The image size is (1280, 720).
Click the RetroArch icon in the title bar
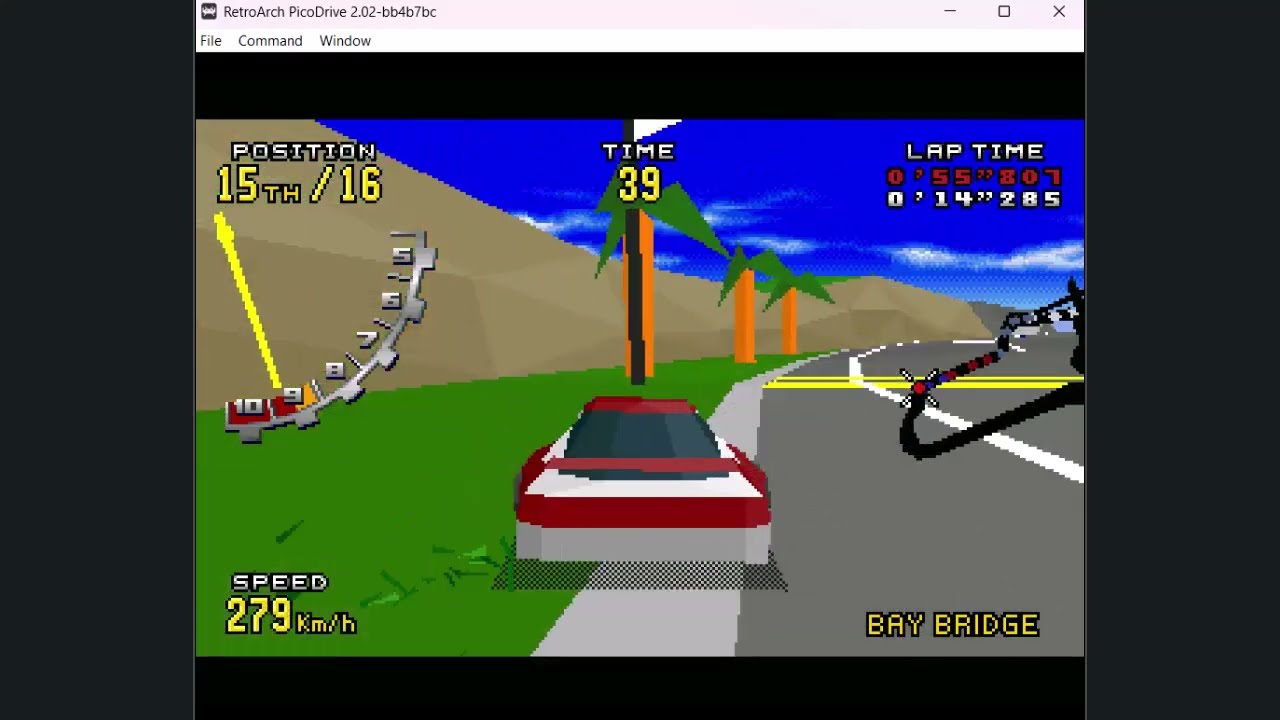tap(209, 12)
